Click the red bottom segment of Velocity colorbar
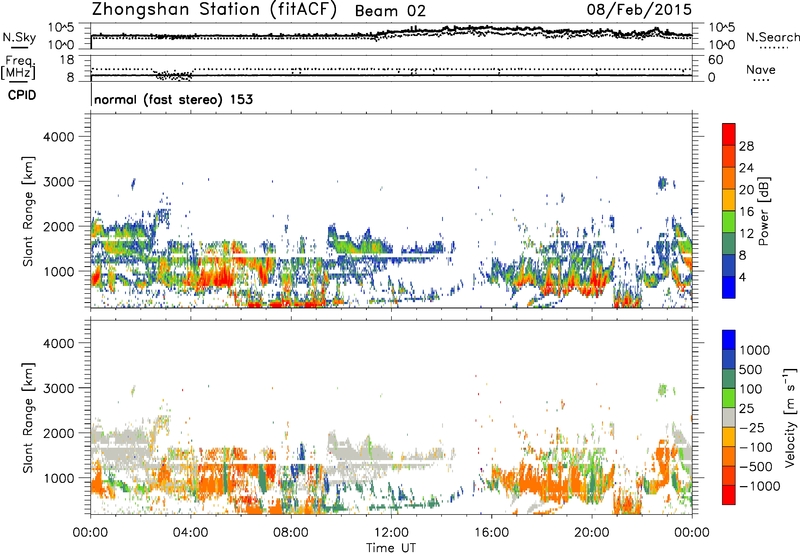The image size is (800, 554). (x=729, y=495)
